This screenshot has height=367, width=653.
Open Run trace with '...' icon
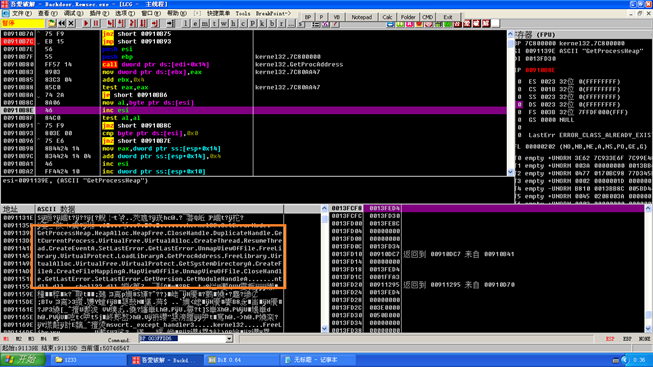click(291, 23)
